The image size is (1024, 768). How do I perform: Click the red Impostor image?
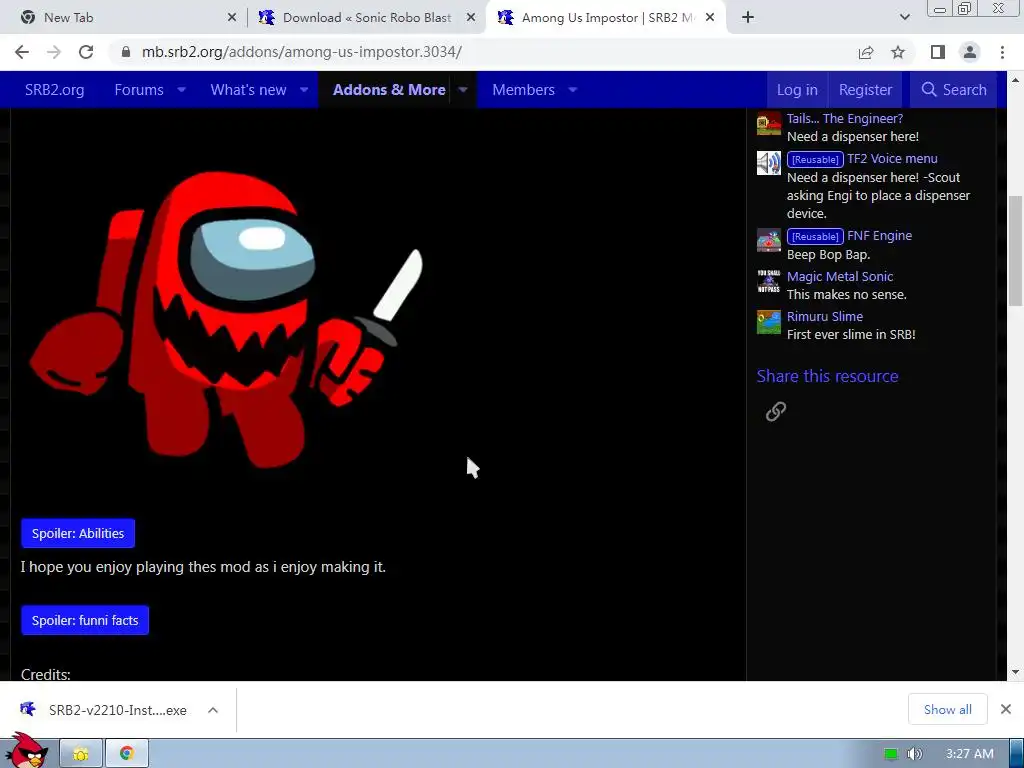226,320
